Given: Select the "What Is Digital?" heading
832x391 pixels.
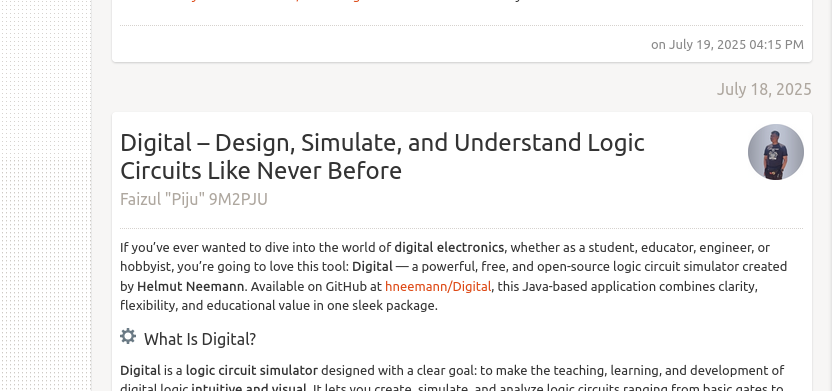Looking at the screenshot, I should 200,339.
